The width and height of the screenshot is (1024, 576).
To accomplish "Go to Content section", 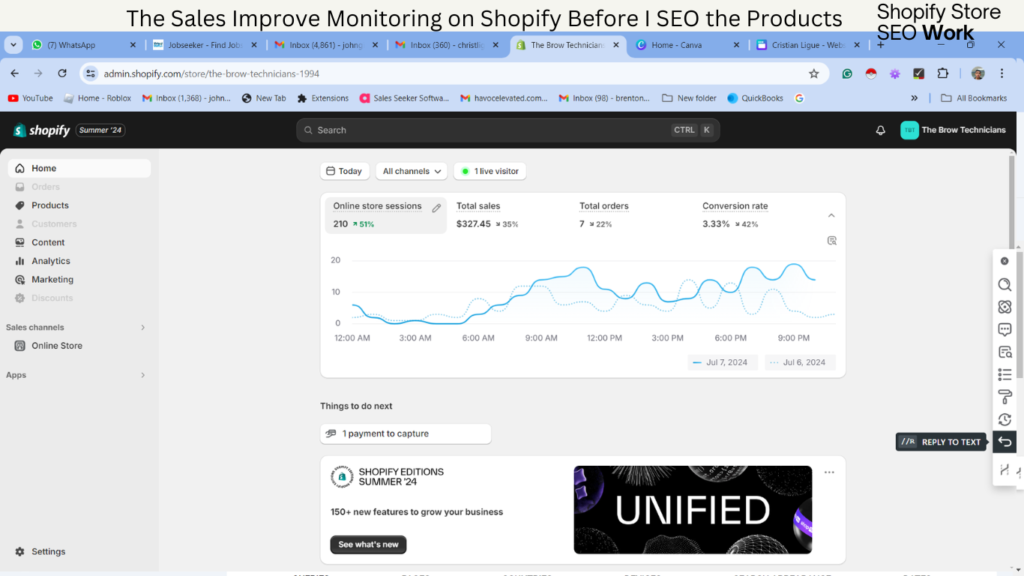I will coord(48,242).
